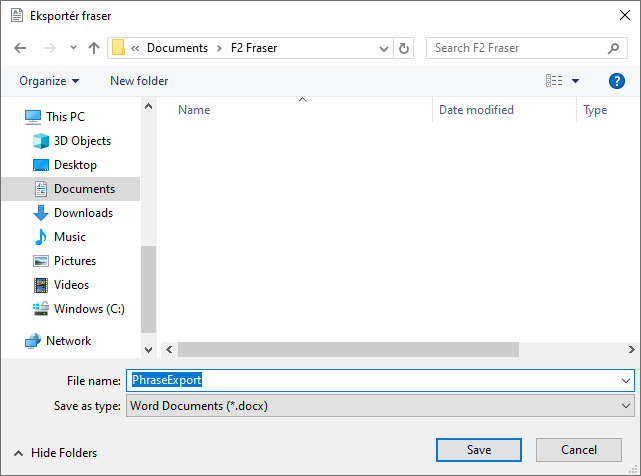Click the Back navigation arrow
This screenshot has width=641, height=476.
(x=22, y=48)
